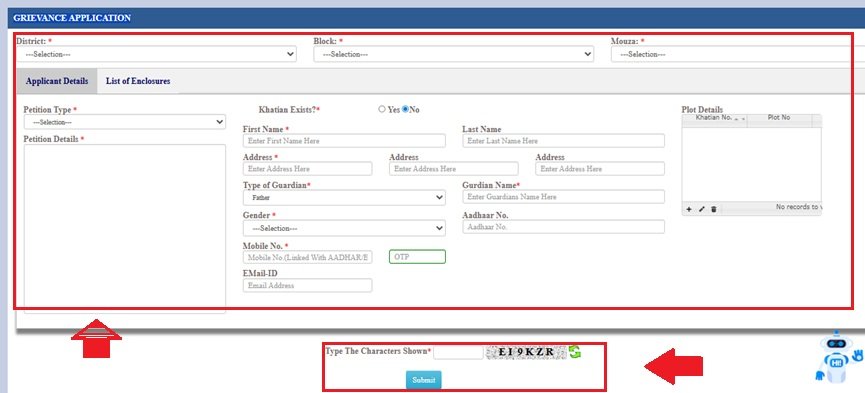Edit plot record using pencil icon
Screen dimensions: 865x393
tap(702, 209)
